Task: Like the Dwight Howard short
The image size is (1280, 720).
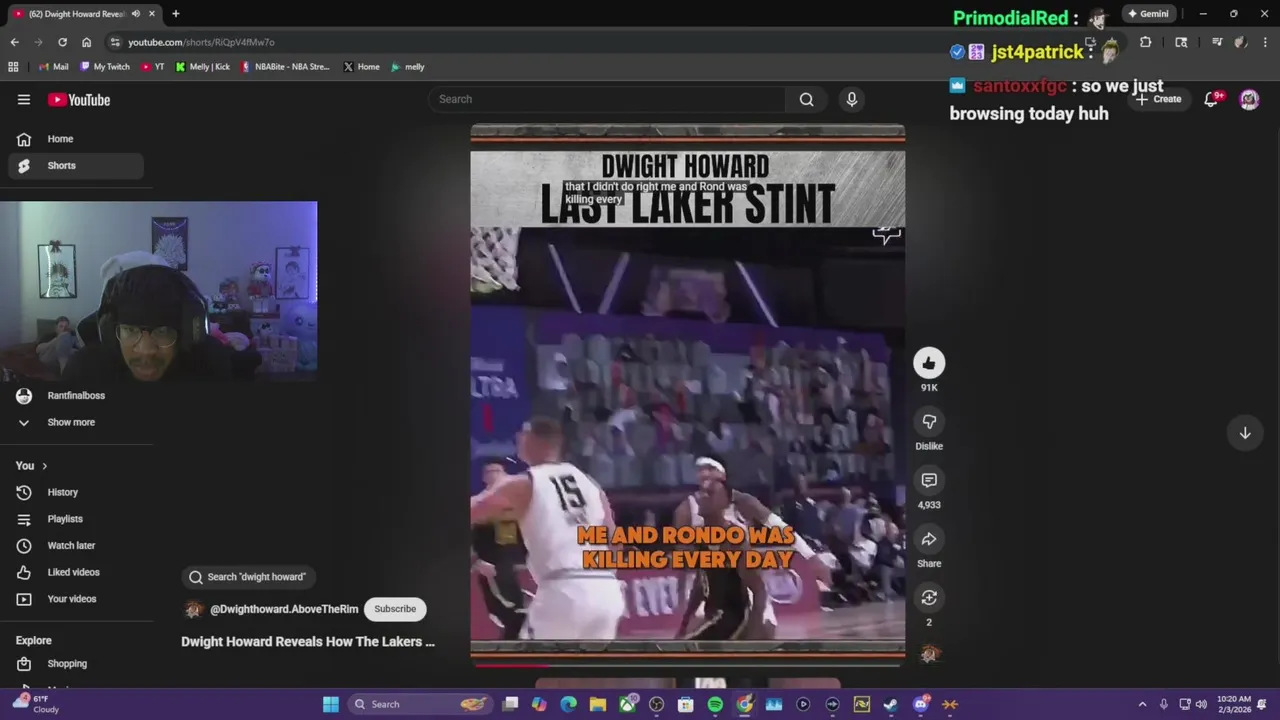Action: pyautogui.click(x=929, y=363)
